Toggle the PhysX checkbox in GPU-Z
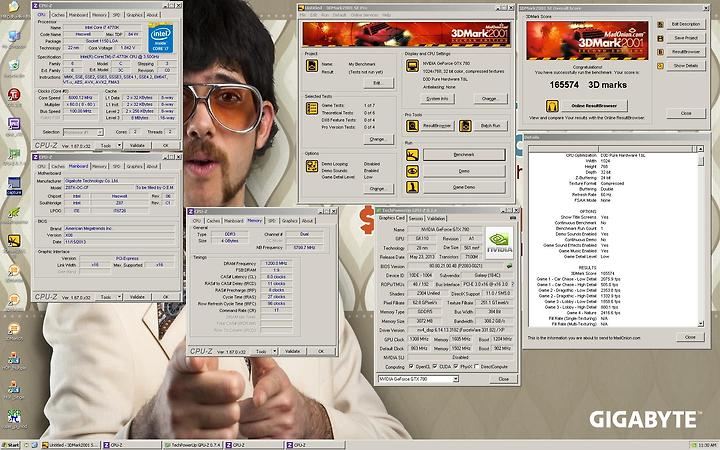 coord(456,366)
